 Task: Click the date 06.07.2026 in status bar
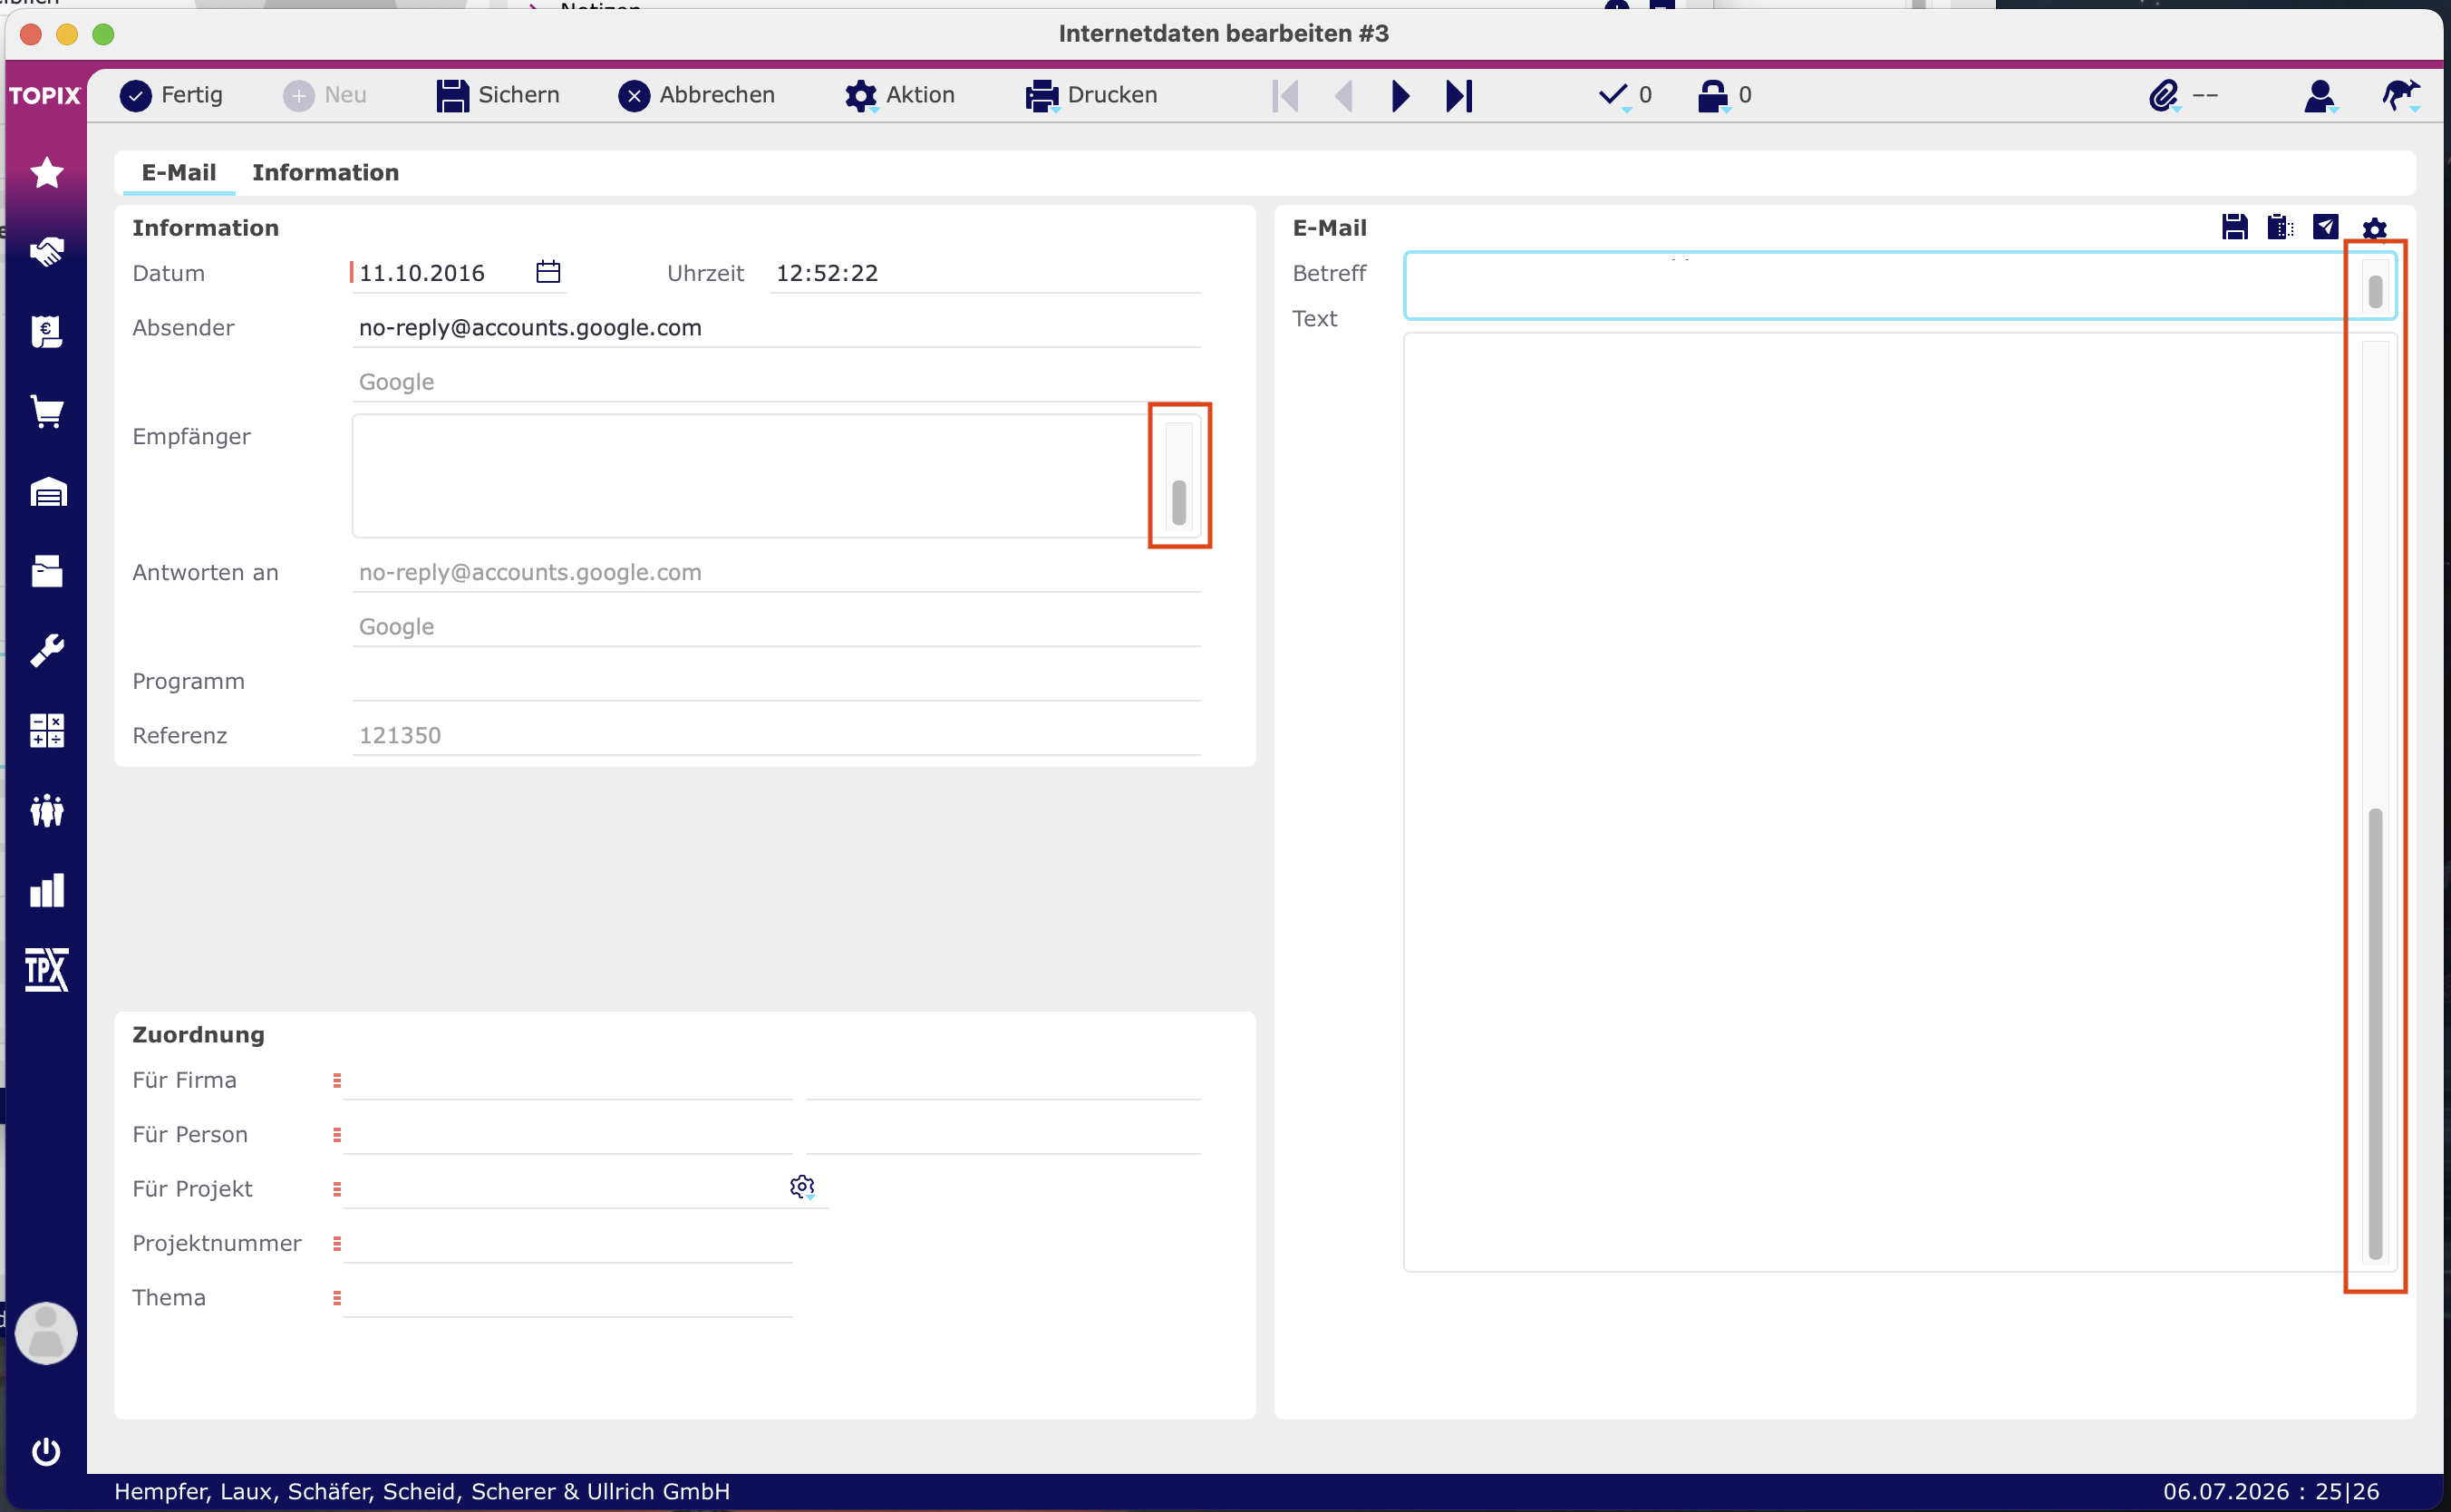pyautogui.click(x=2226, y=1491)
